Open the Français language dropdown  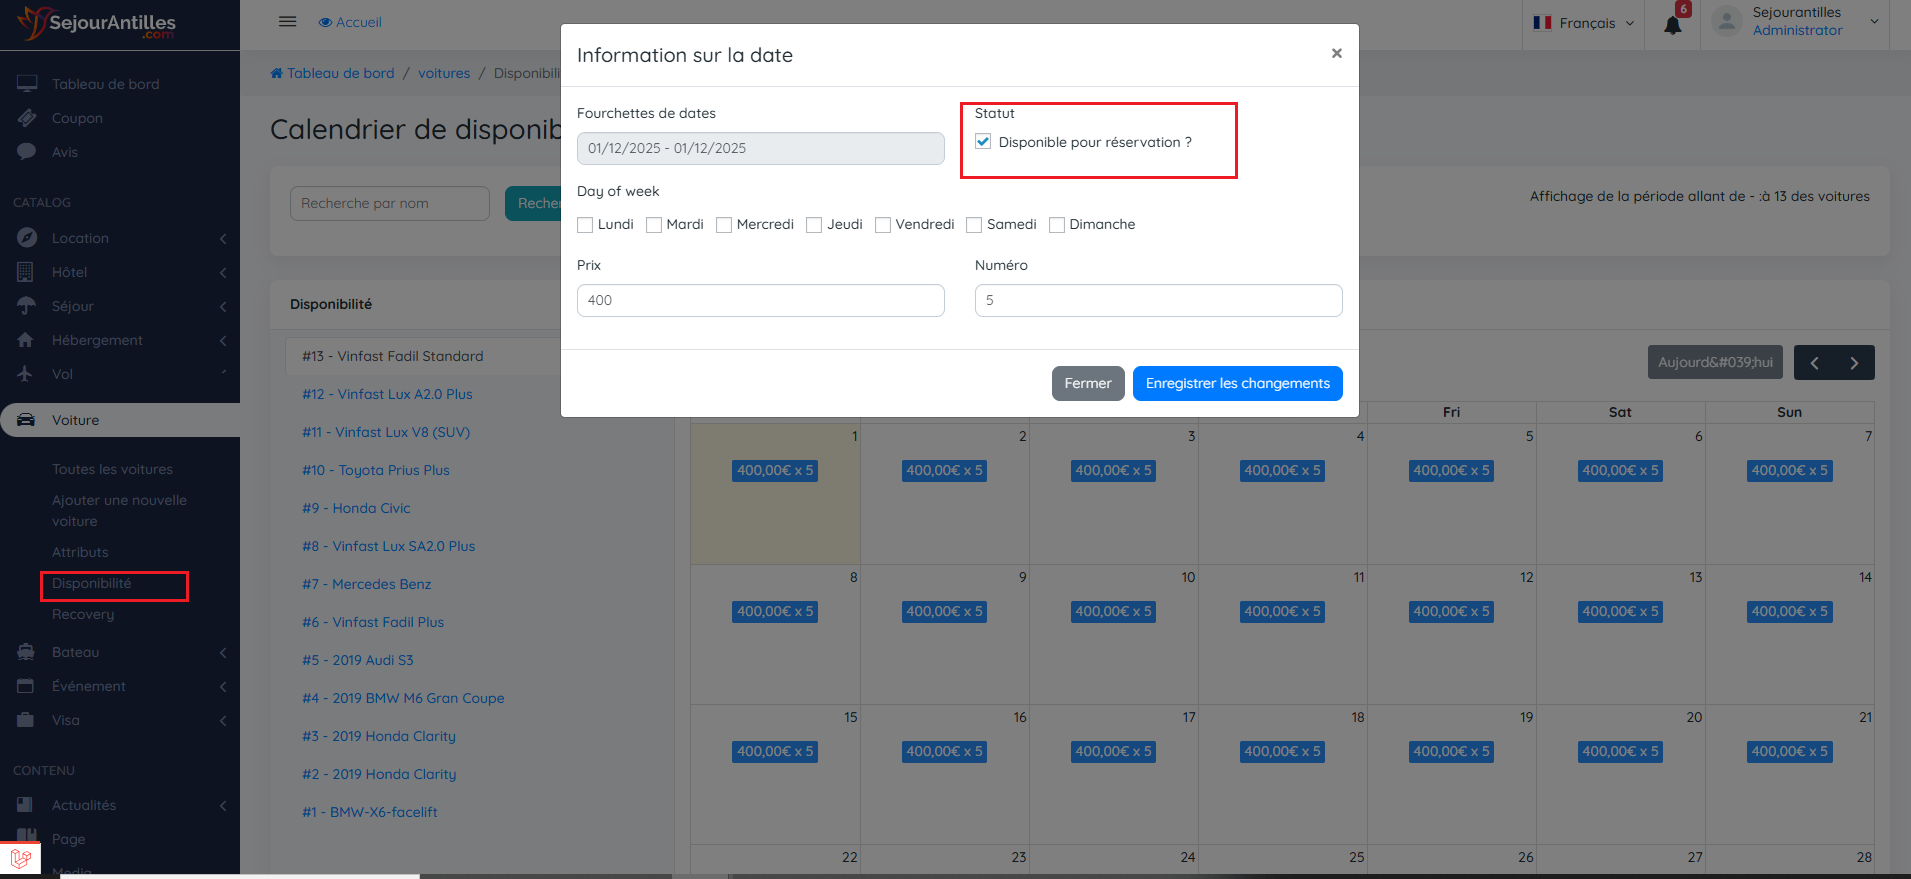1585,23
